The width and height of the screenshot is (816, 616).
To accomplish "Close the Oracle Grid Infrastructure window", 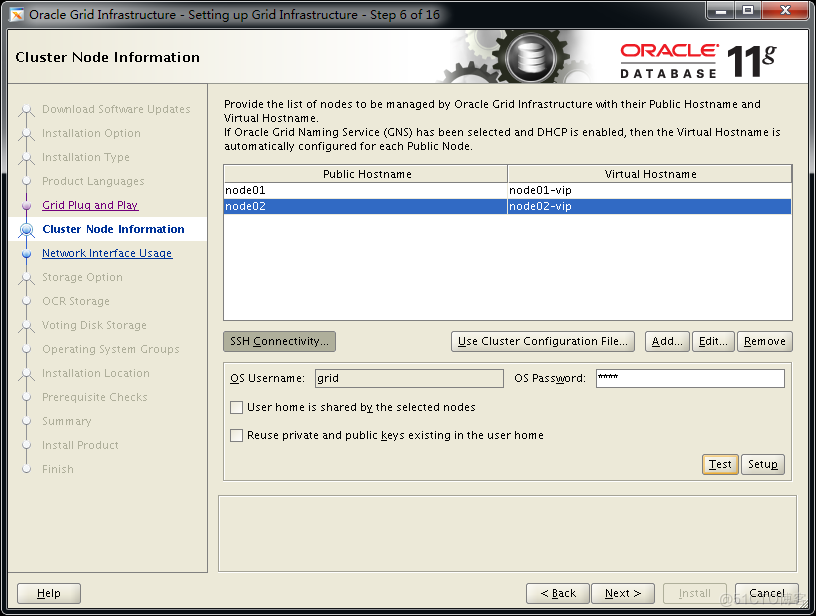I will pyautogui.click(x=785, y=10).
